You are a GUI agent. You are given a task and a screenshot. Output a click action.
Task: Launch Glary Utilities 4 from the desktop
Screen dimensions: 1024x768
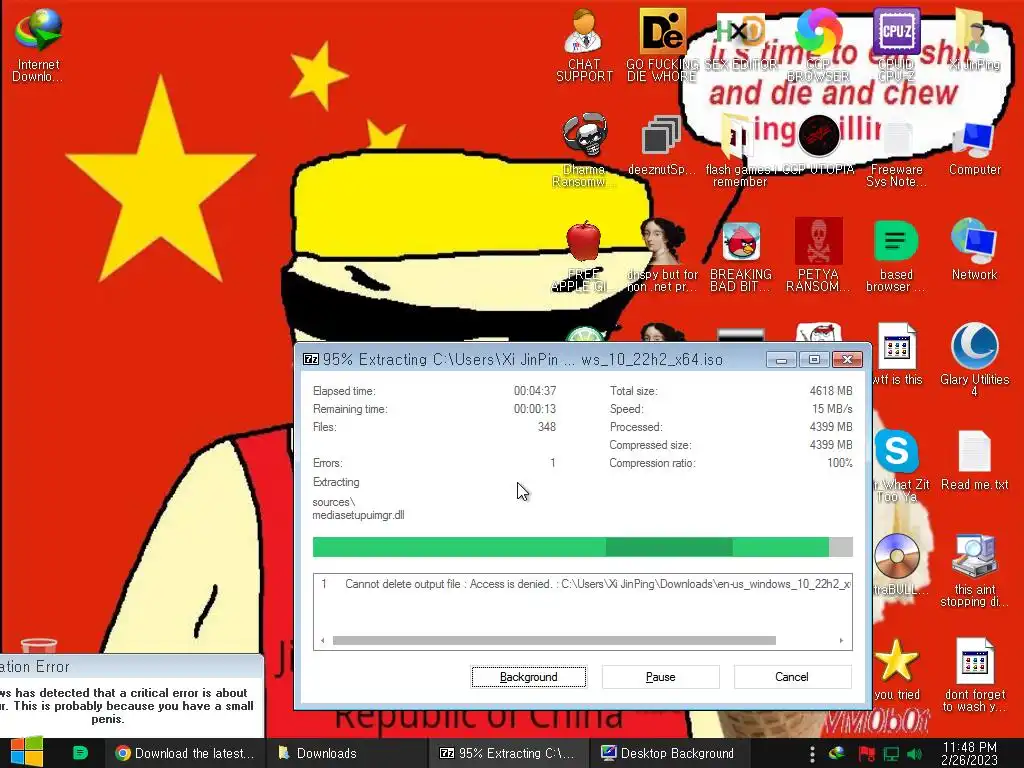click(974, 359)
